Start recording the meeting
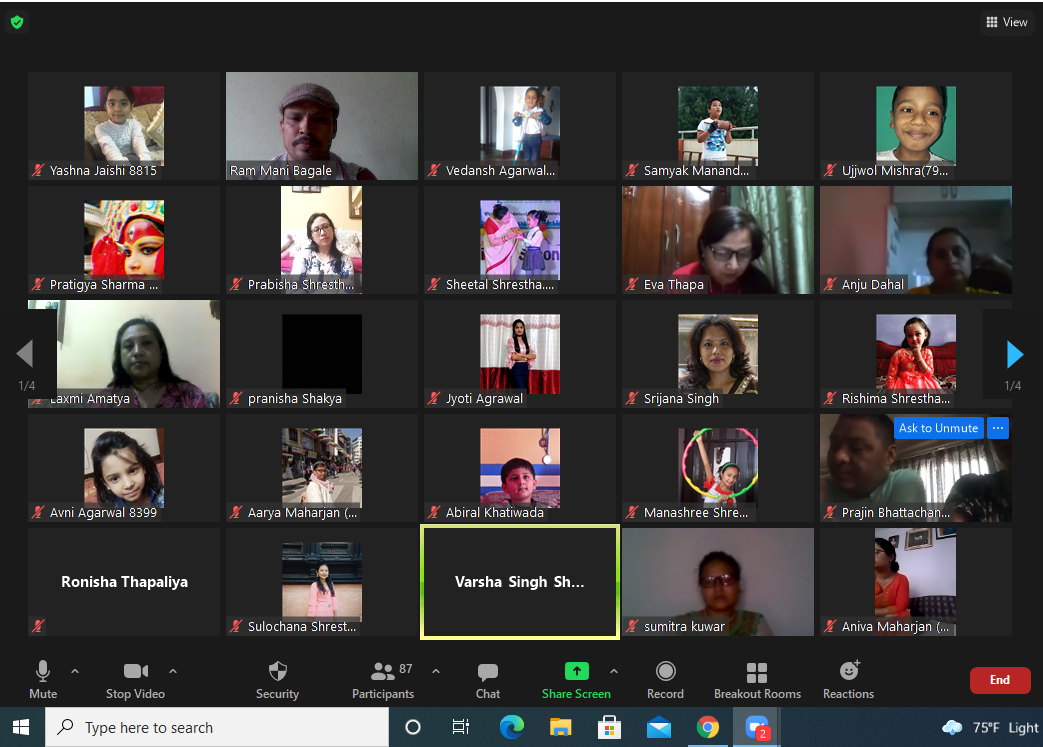The height and width of the screenshot is (747, 1043). [x=665, y=680]
